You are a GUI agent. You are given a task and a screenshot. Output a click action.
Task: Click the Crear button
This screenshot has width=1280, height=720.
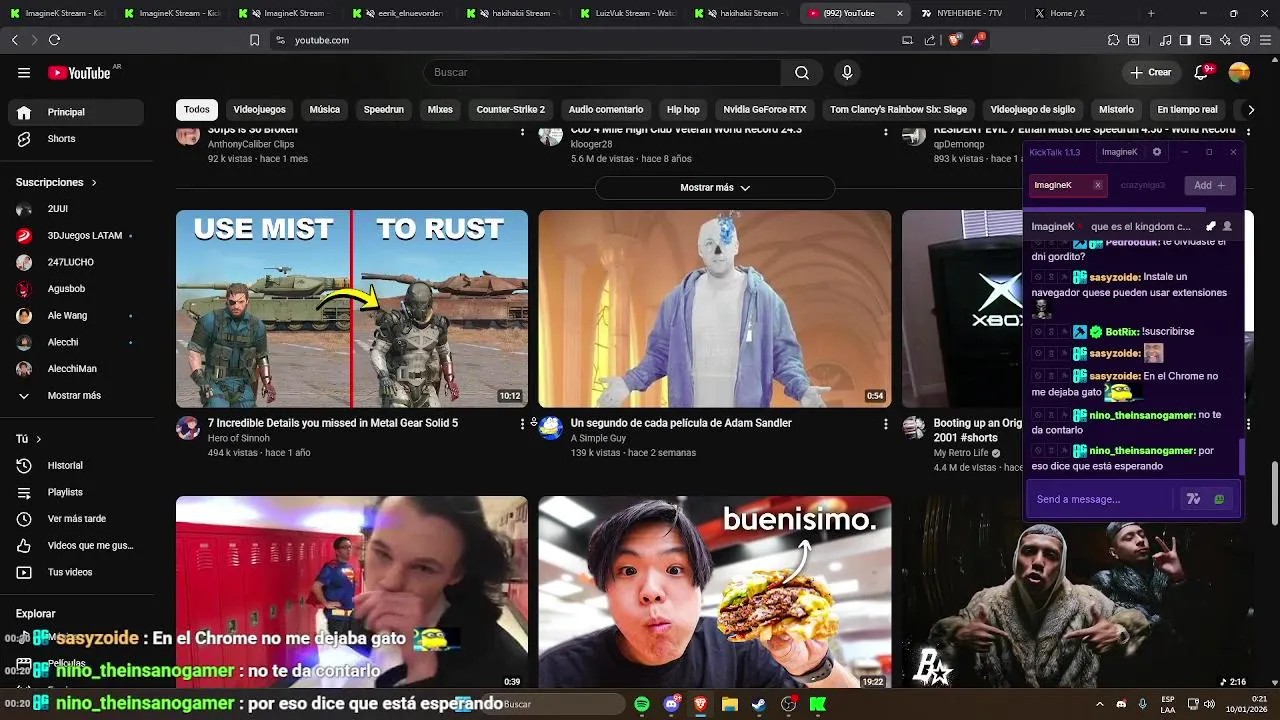click(1151, 72)
